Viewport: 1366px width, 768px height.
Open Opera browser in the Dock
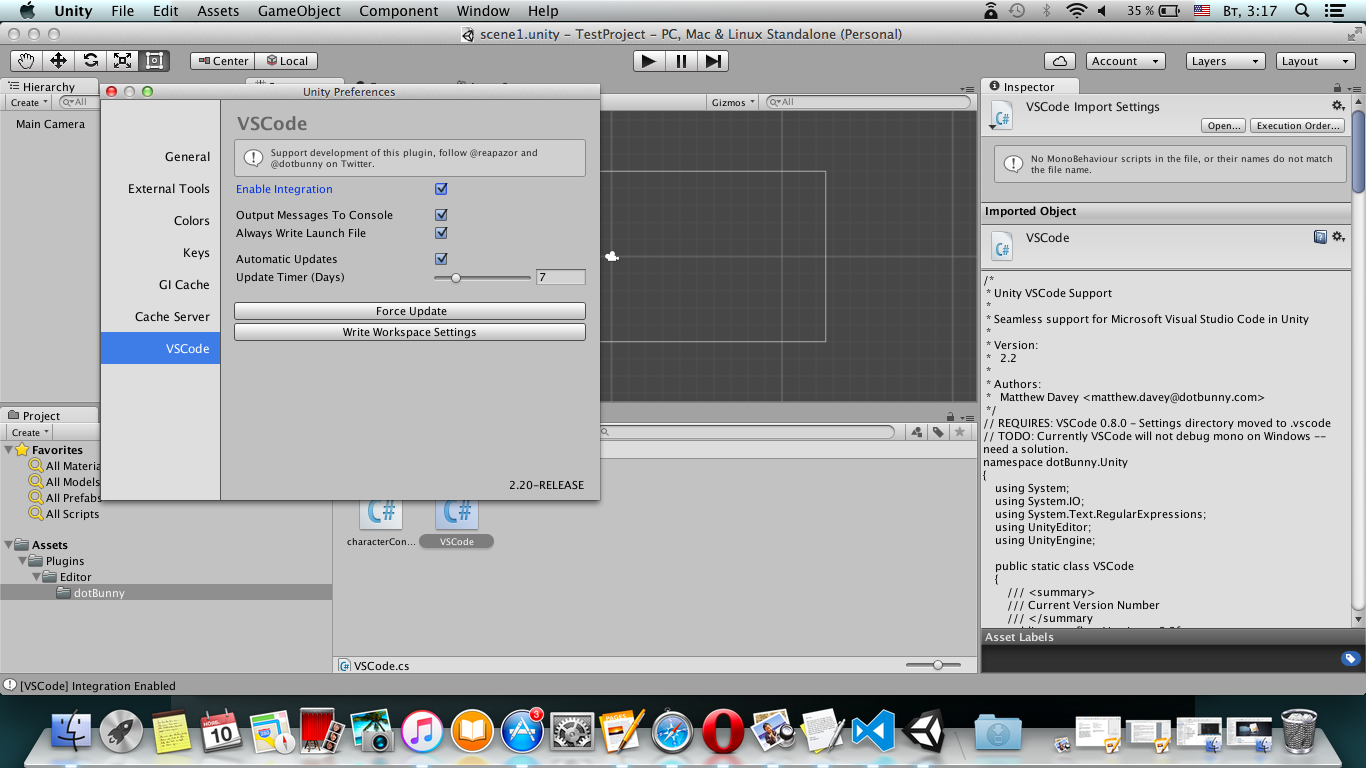(723, 732)
